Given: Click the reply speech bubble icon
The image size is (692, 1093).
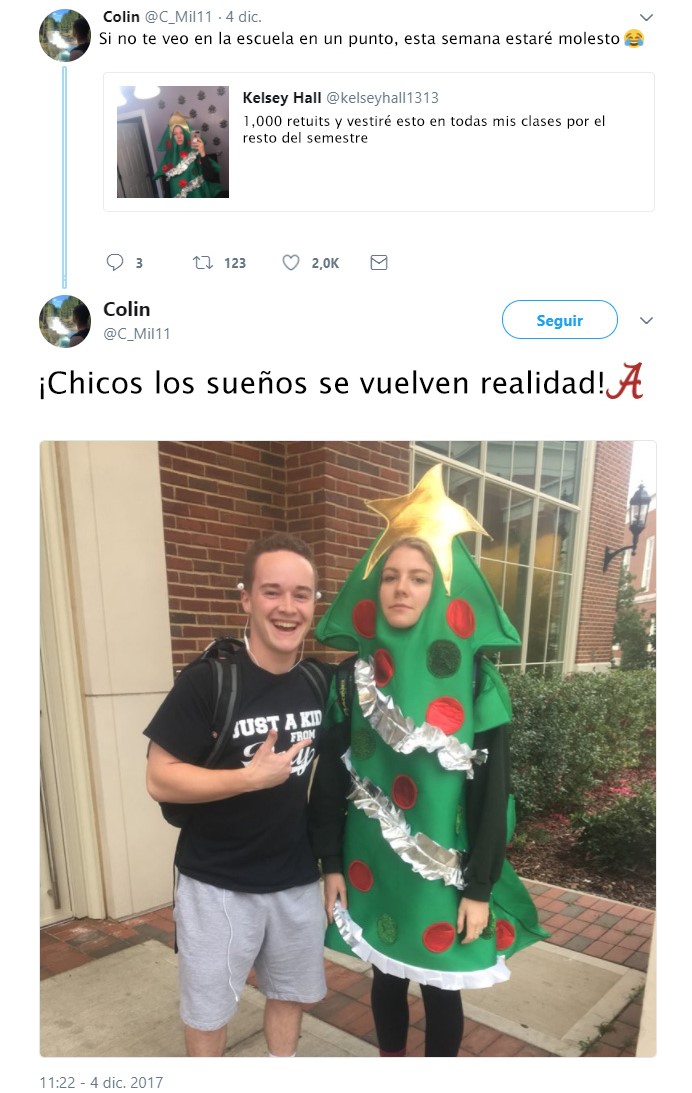Looking at the screenshot, I should (114, 262).
